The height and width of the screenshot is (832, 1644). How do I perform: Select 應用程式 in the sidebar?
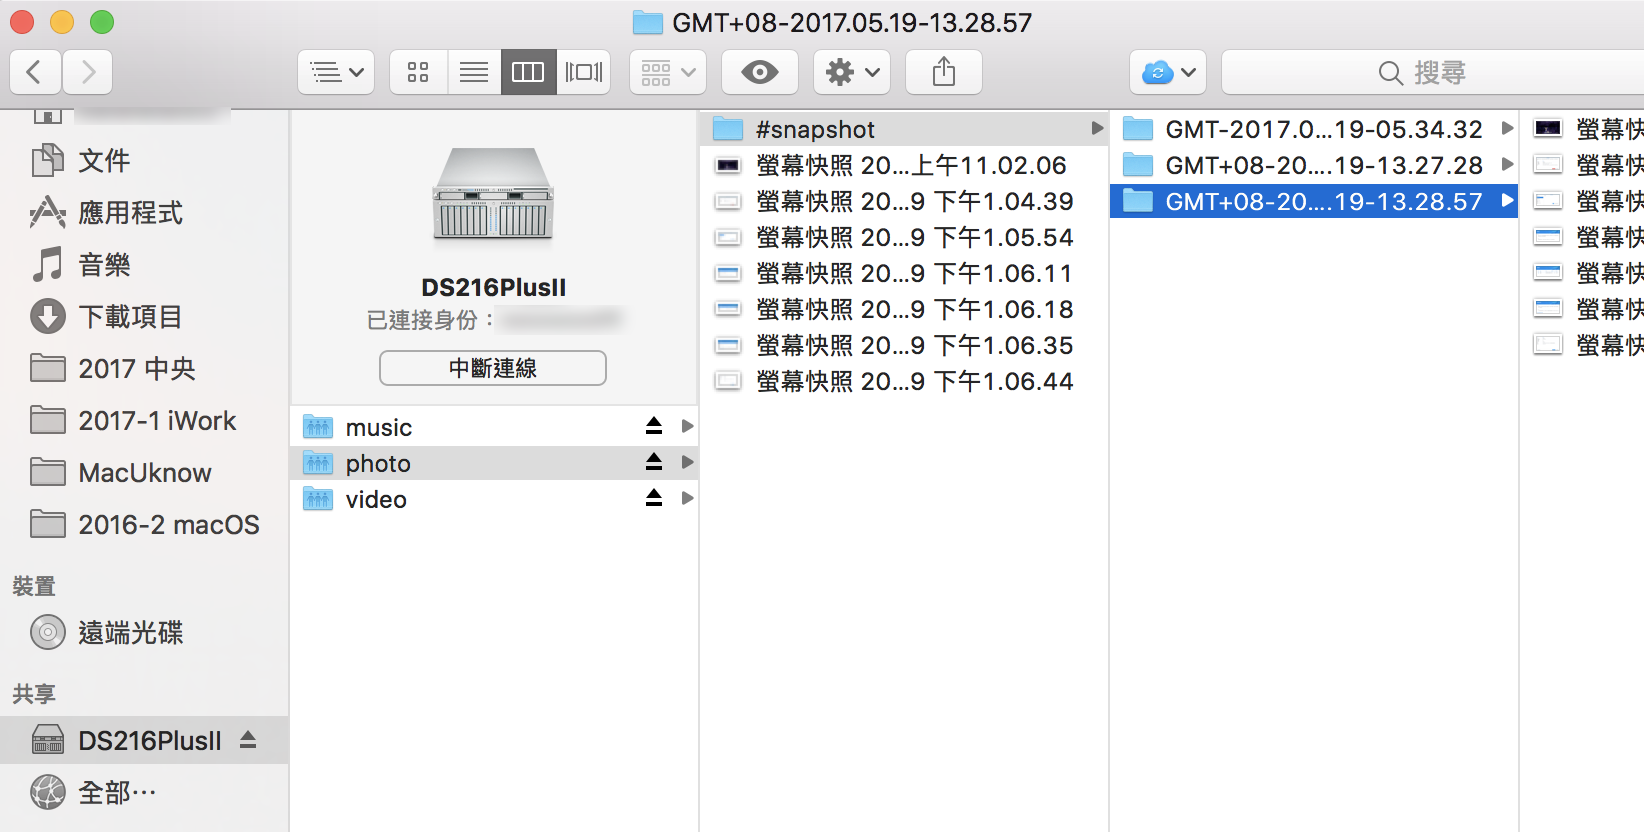130,213
